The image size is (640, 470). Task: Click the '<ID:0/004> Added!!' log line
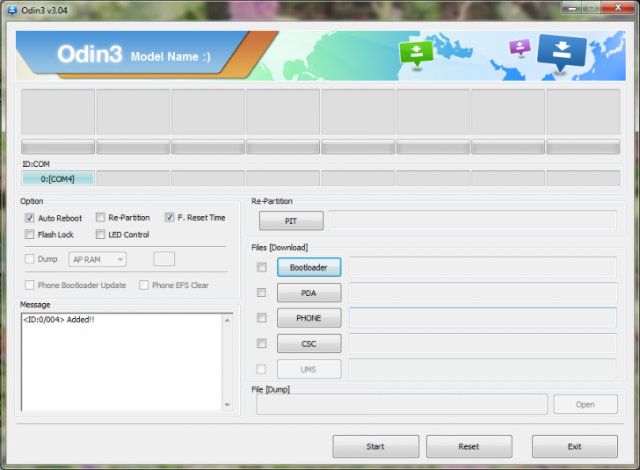tap(59, 319)
